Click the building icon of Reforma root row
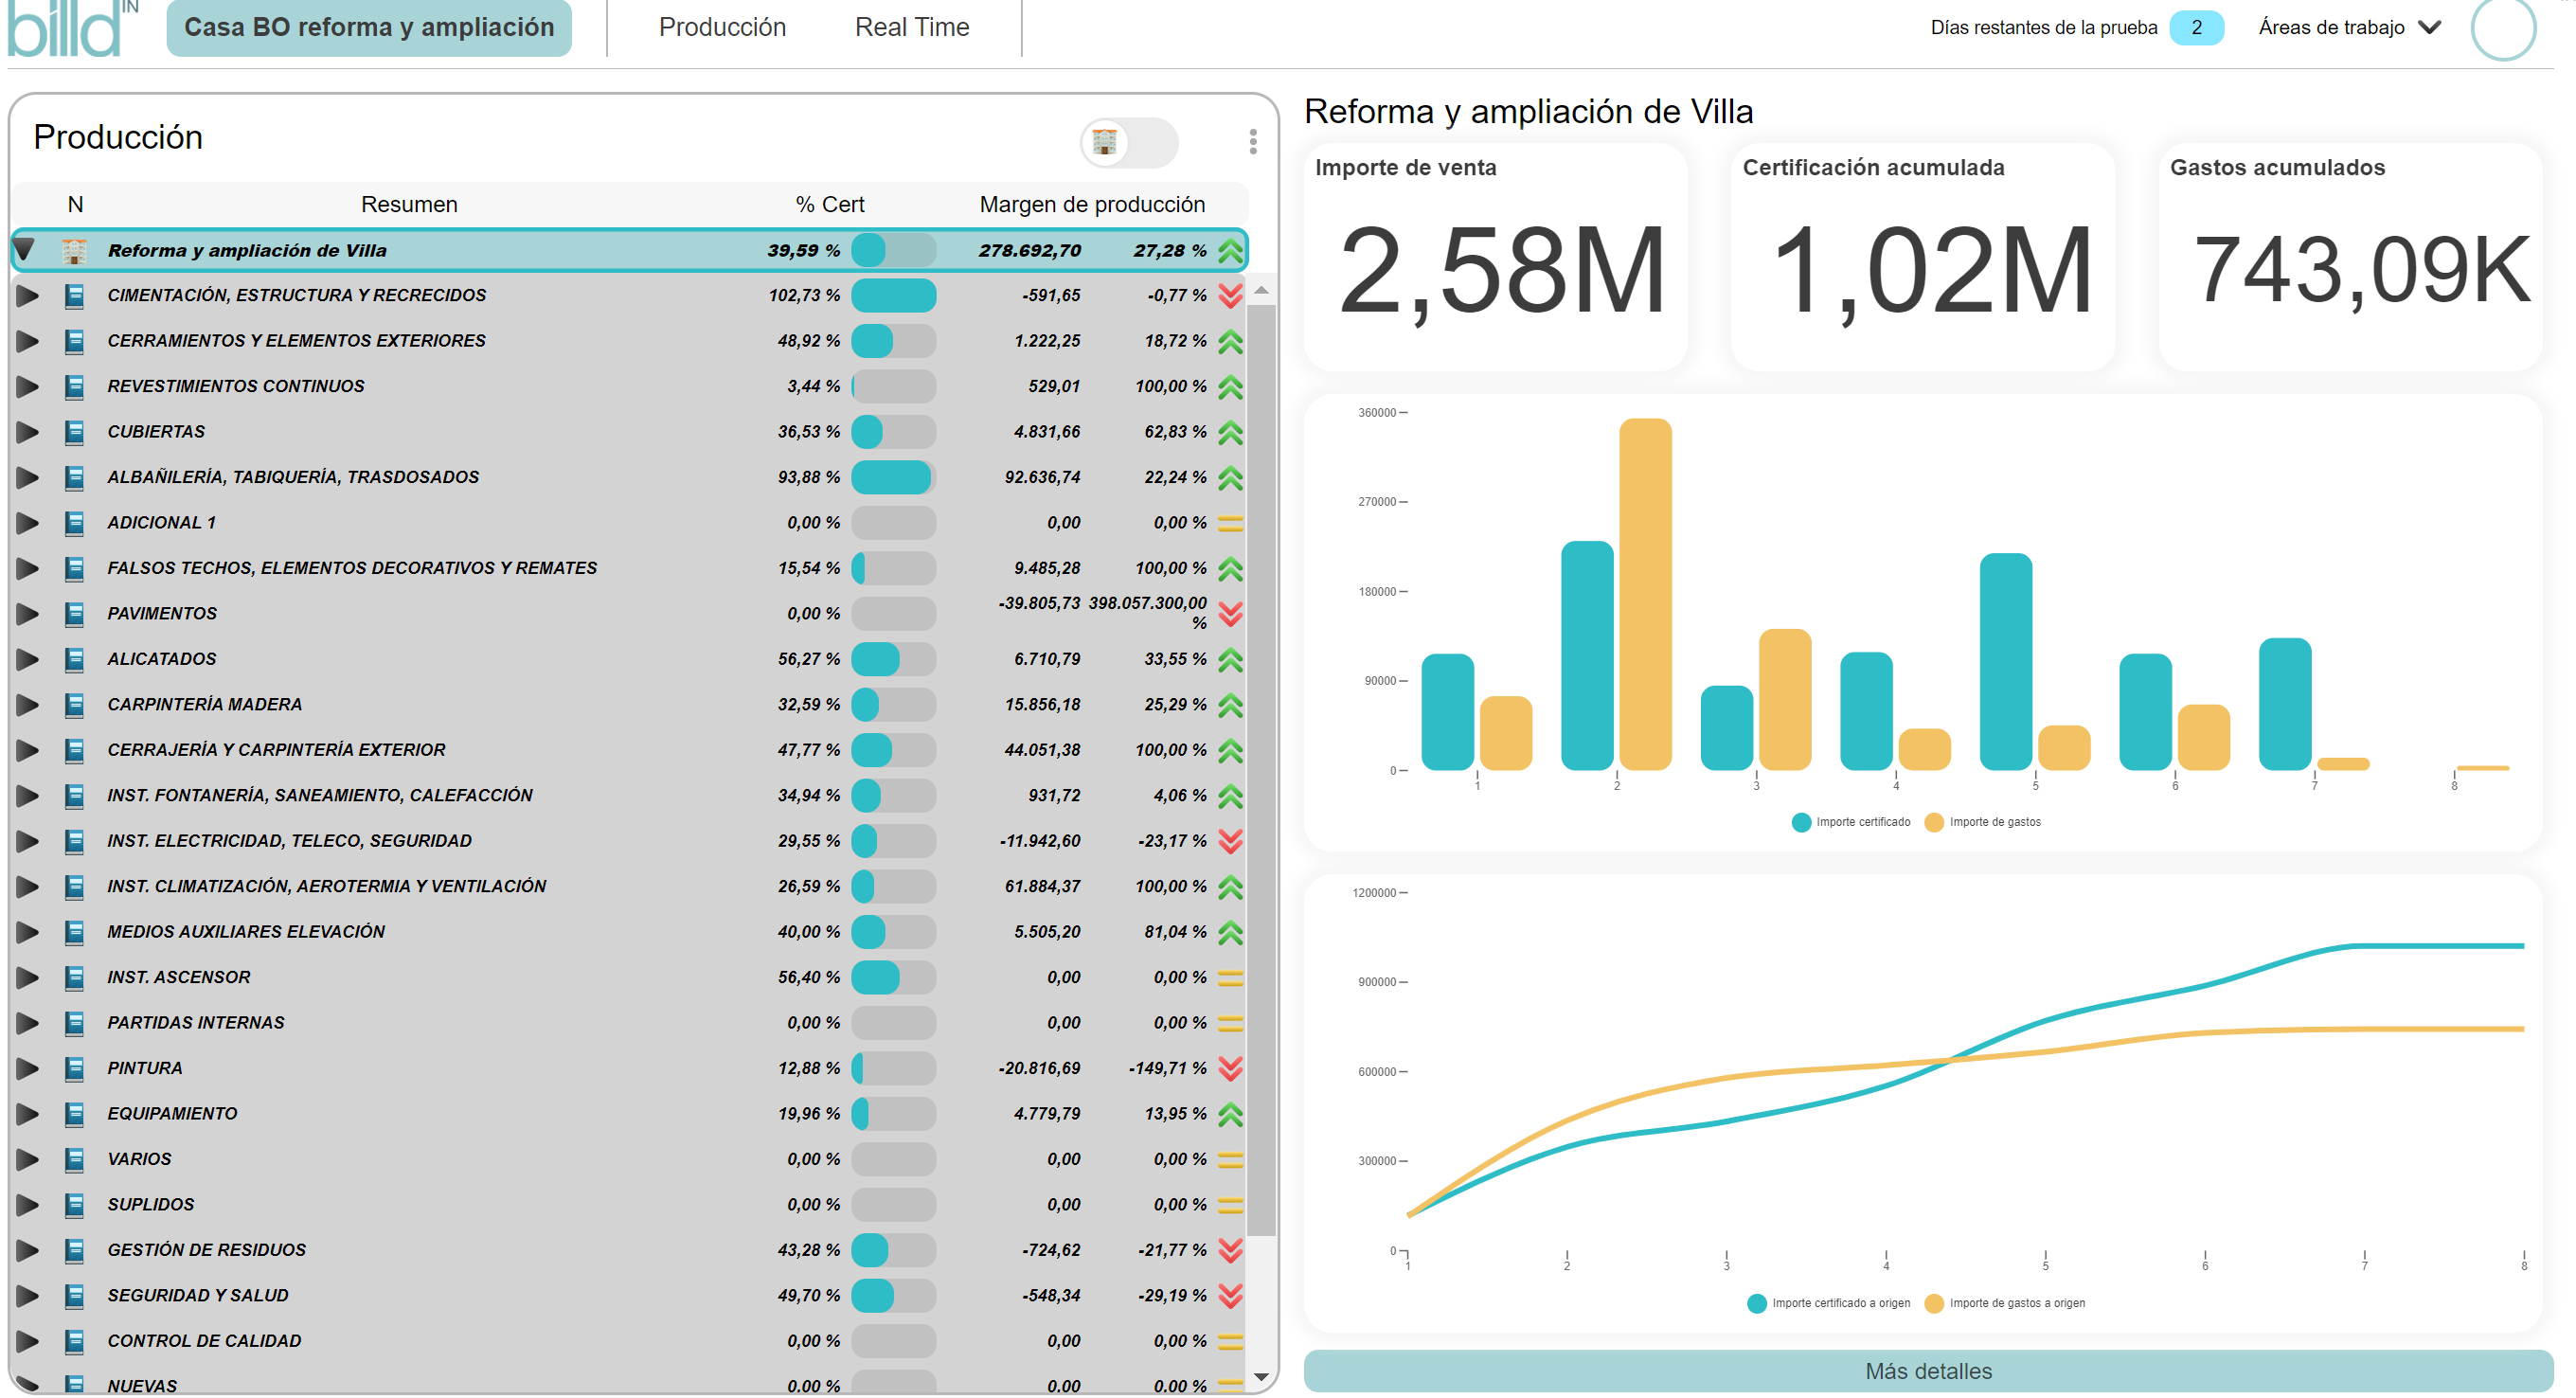The height and width of the screenshot is (1398, 2576). [x=74, y=251]
